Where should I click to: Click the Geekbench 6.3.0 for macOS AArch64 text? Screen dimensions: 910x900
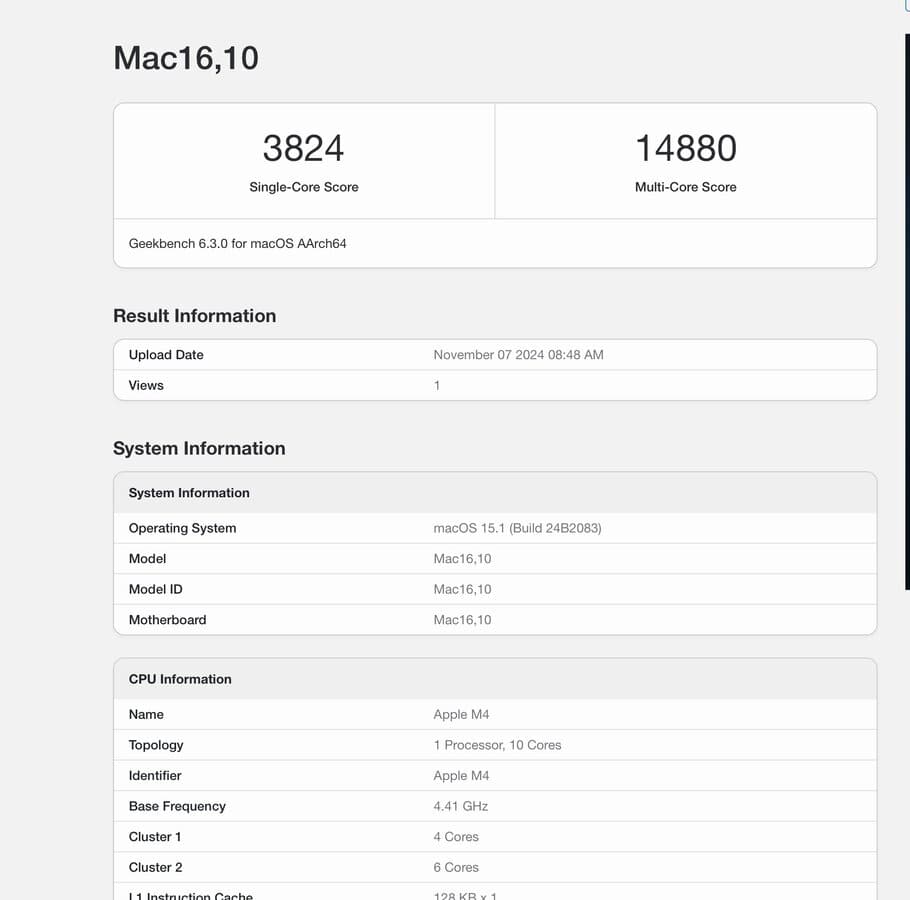pyautogui.click(x=237, y=243)
